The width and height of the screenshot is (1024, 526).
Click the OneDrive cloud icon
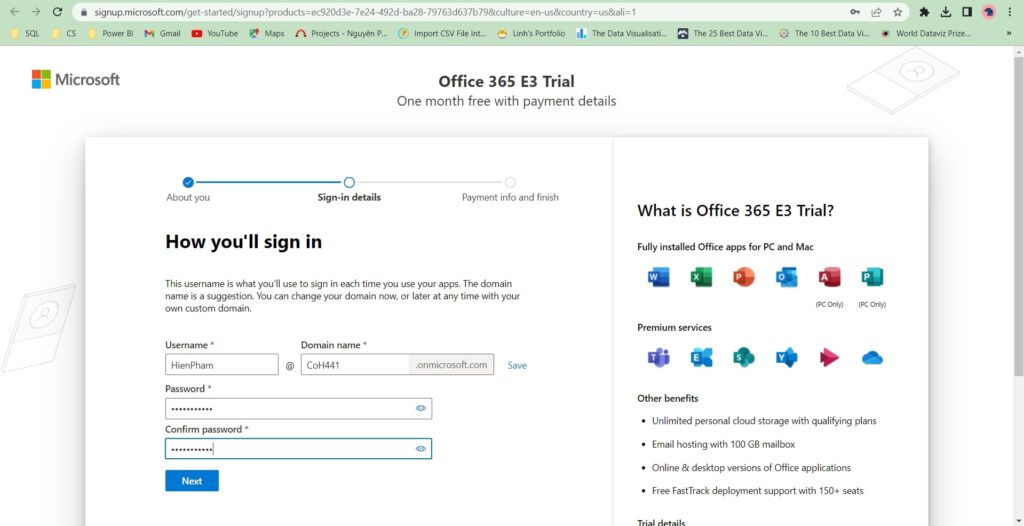pos(872,357)
